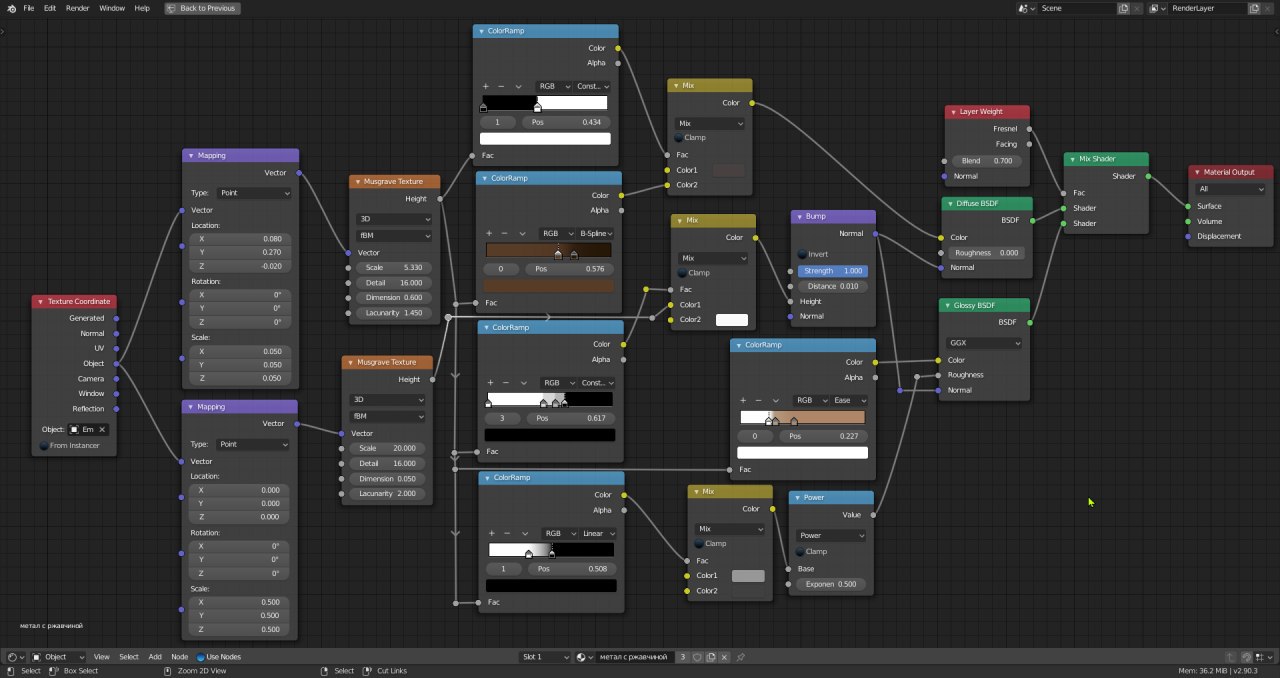1280x678 pixels.
Task: Open the Add menu in node editor
Action: click(155, 657)
